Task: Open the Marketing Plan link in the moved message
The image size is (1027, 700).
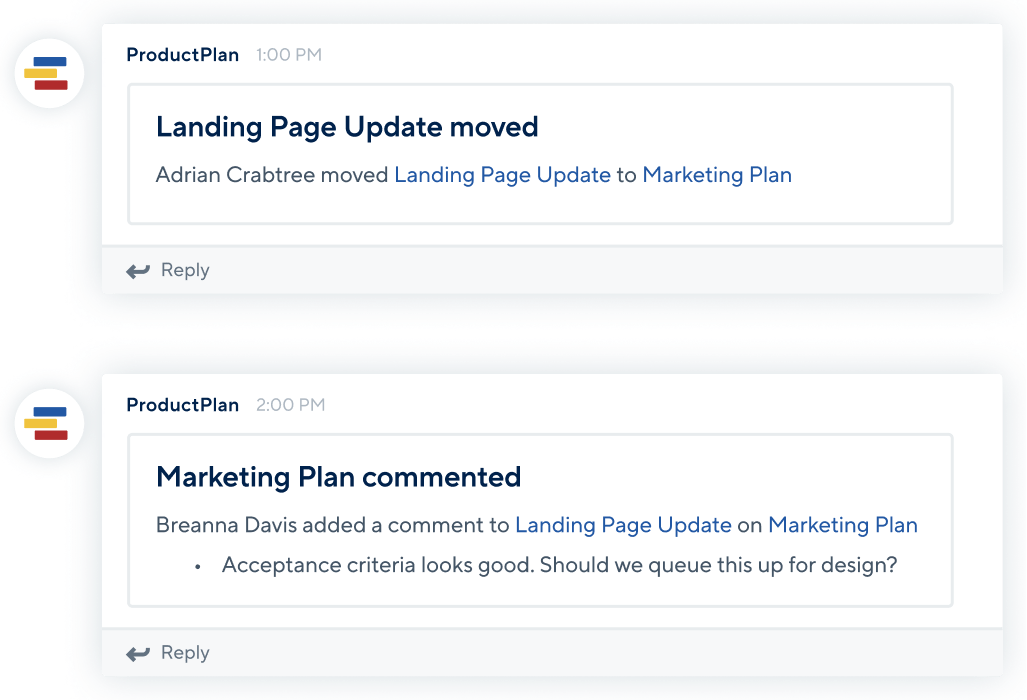Action: 717,175
